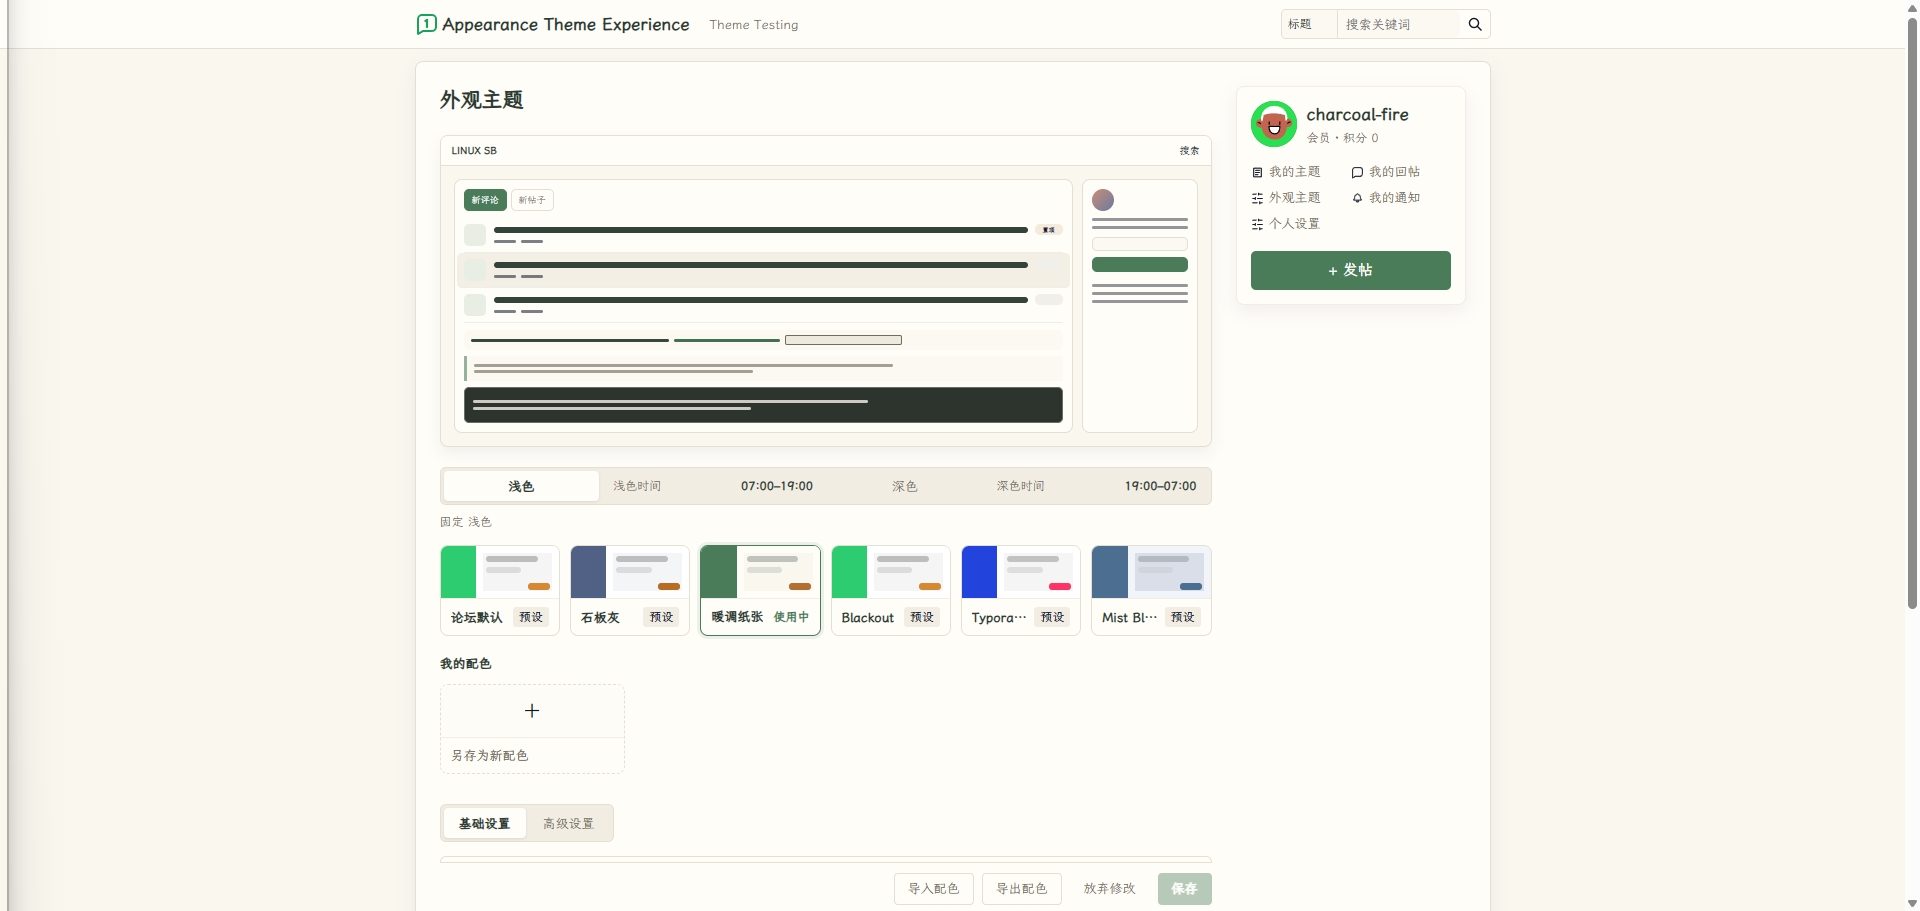Screen dimensions: 1920x911
Task: Choose the Typora preset theme card
Action: tap(1020, 590)
